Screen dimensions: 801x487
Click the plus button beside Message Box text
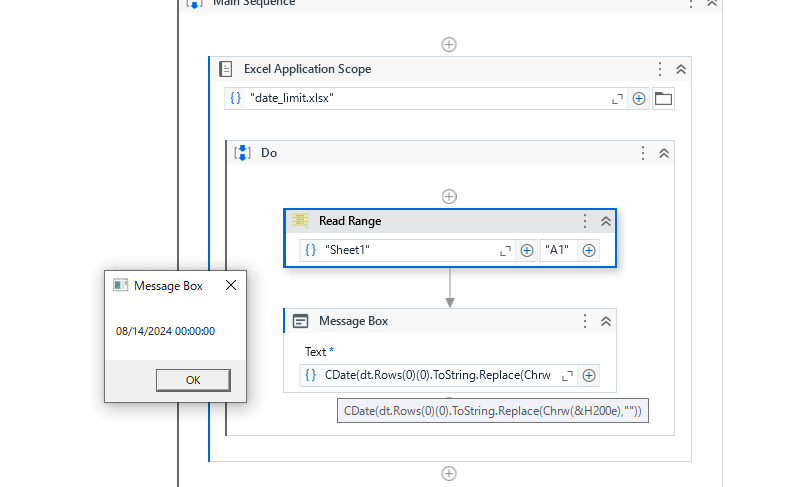coord(588,376)
